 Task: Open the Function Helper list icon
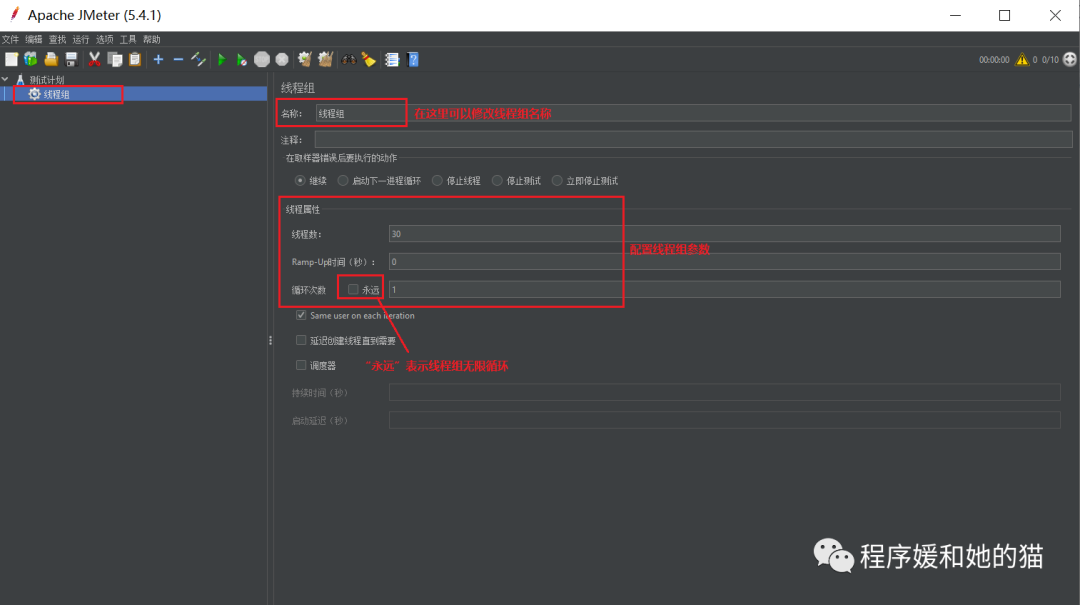[392, 59]
